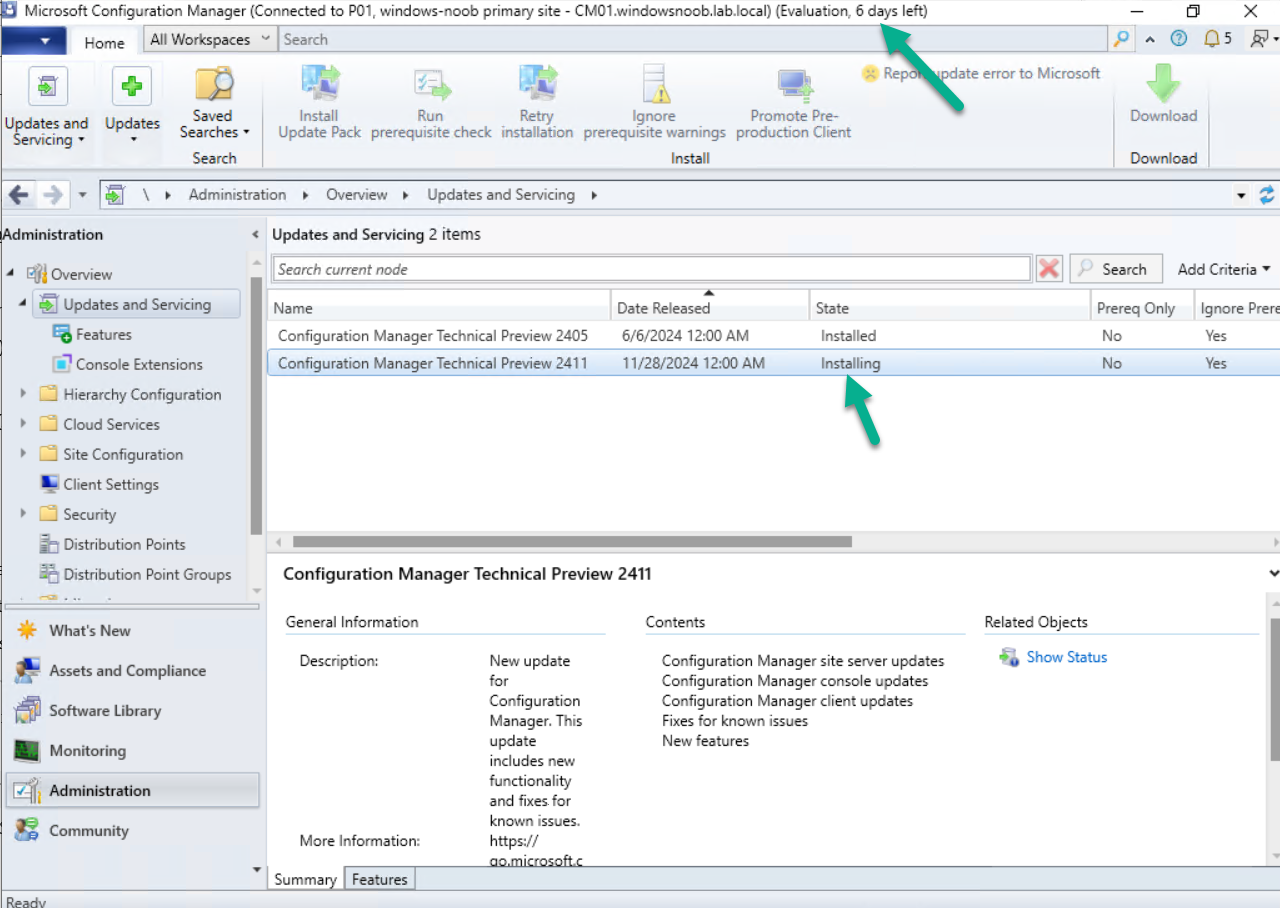Sort by the Name column header
This screenshot has width=1280, height=908.
(440, 308)
